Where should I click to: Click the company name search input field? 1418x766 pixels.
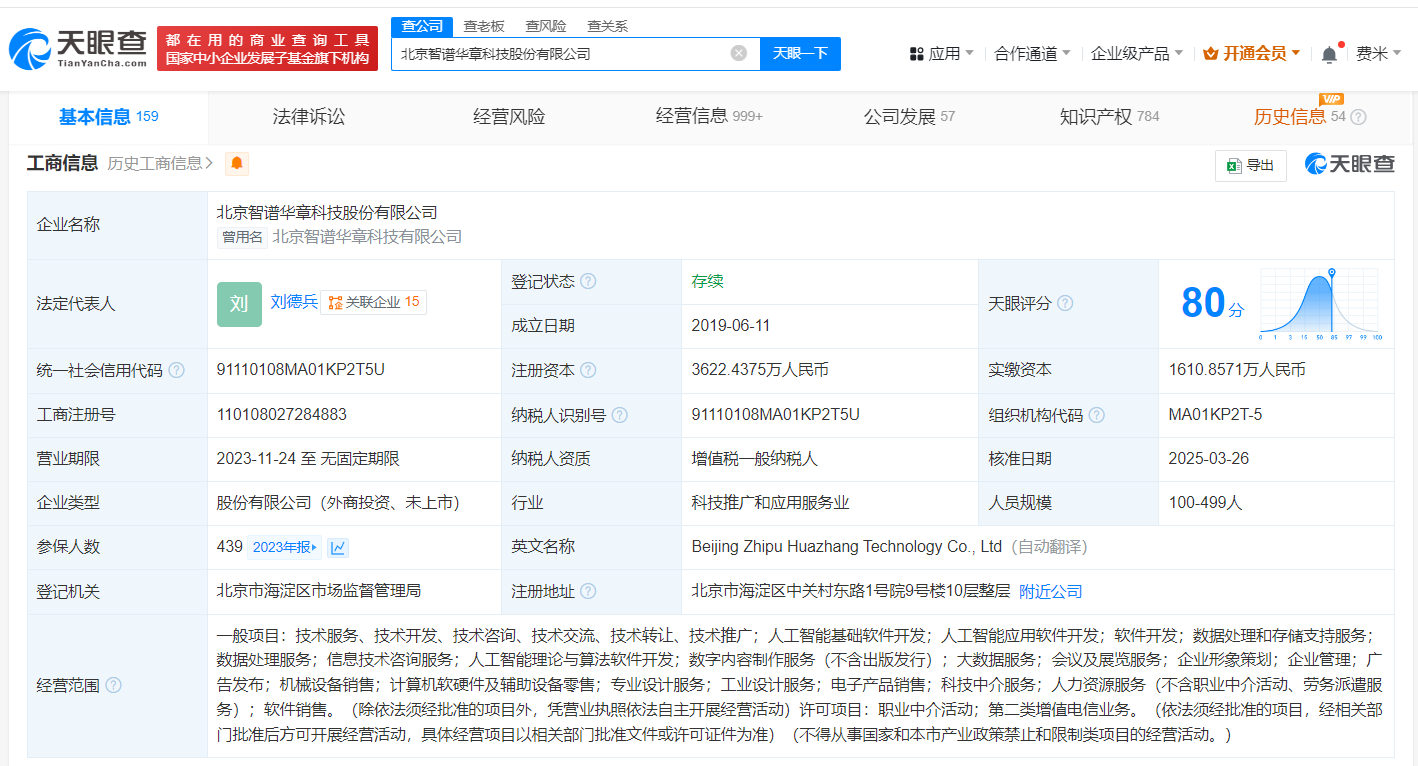tap(560, 54)
